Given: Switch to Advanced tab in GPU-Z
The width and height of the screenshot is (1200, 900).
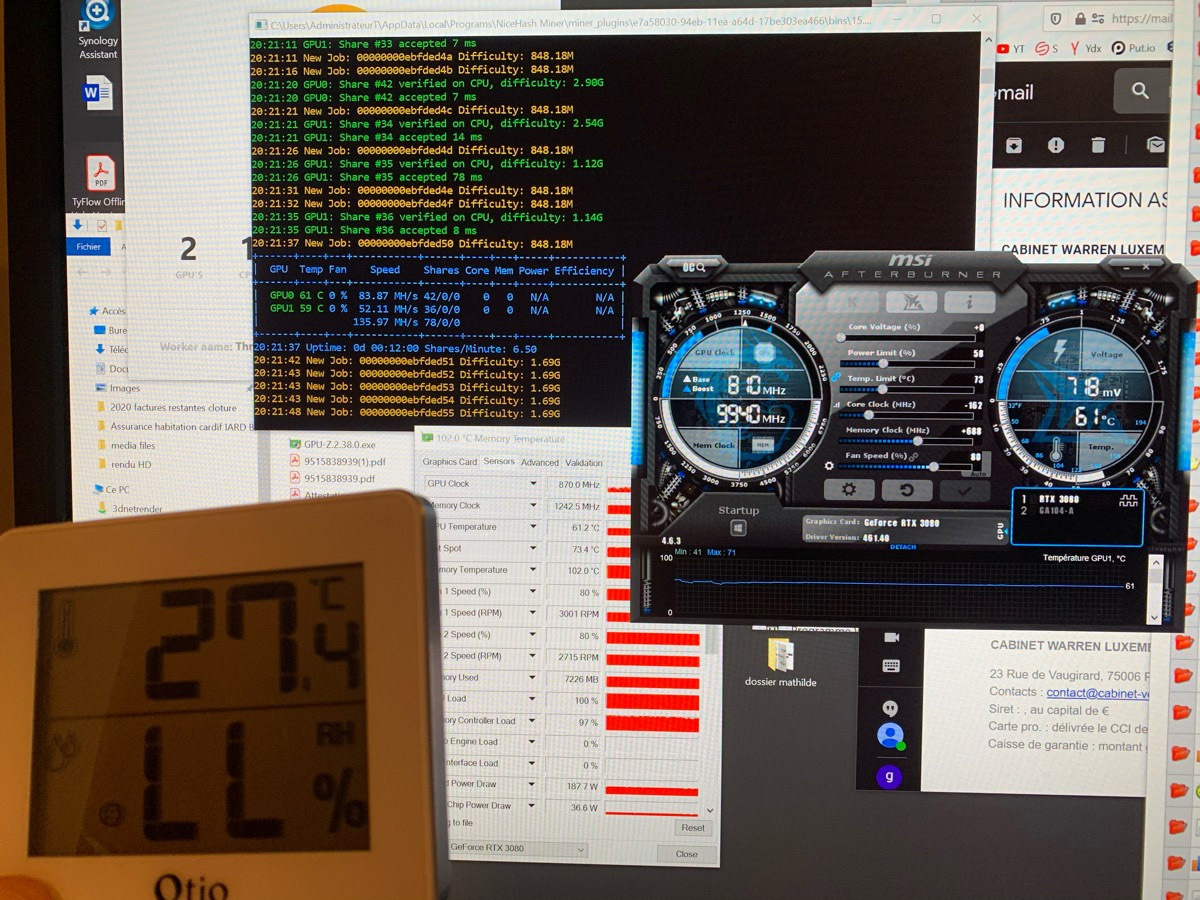Looking at the screenshot, I should (x=540, y=463).
